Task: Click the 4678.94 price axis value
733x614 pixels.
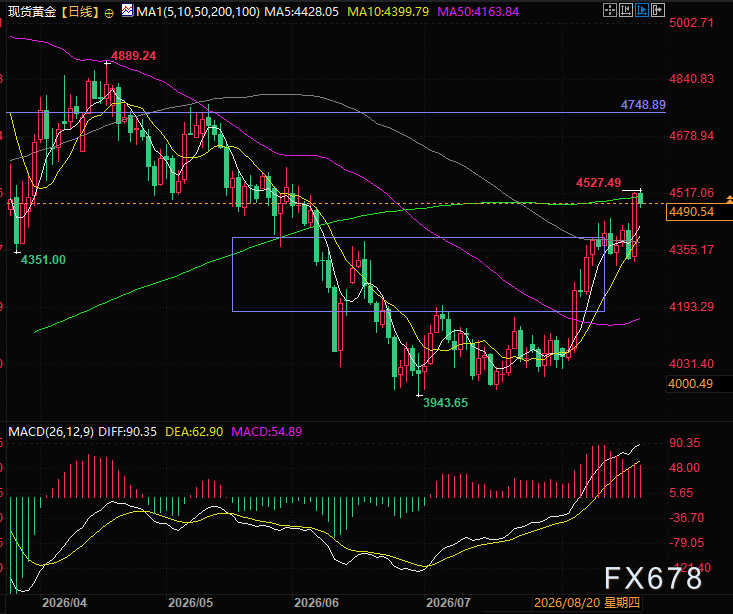Action: point(691,136)
